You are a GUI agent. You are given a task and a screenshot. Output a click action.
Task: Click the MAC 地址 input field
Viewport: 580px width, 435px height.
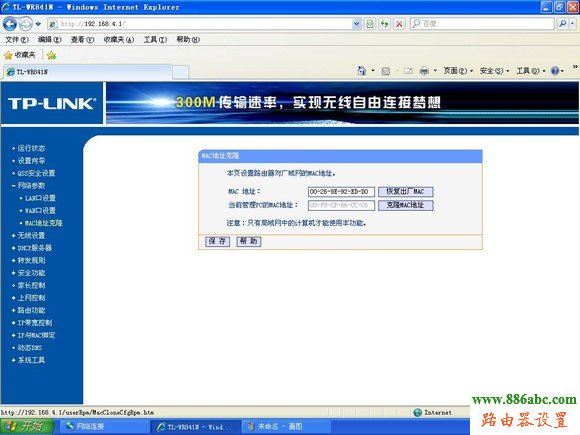[x=341, y=192]
